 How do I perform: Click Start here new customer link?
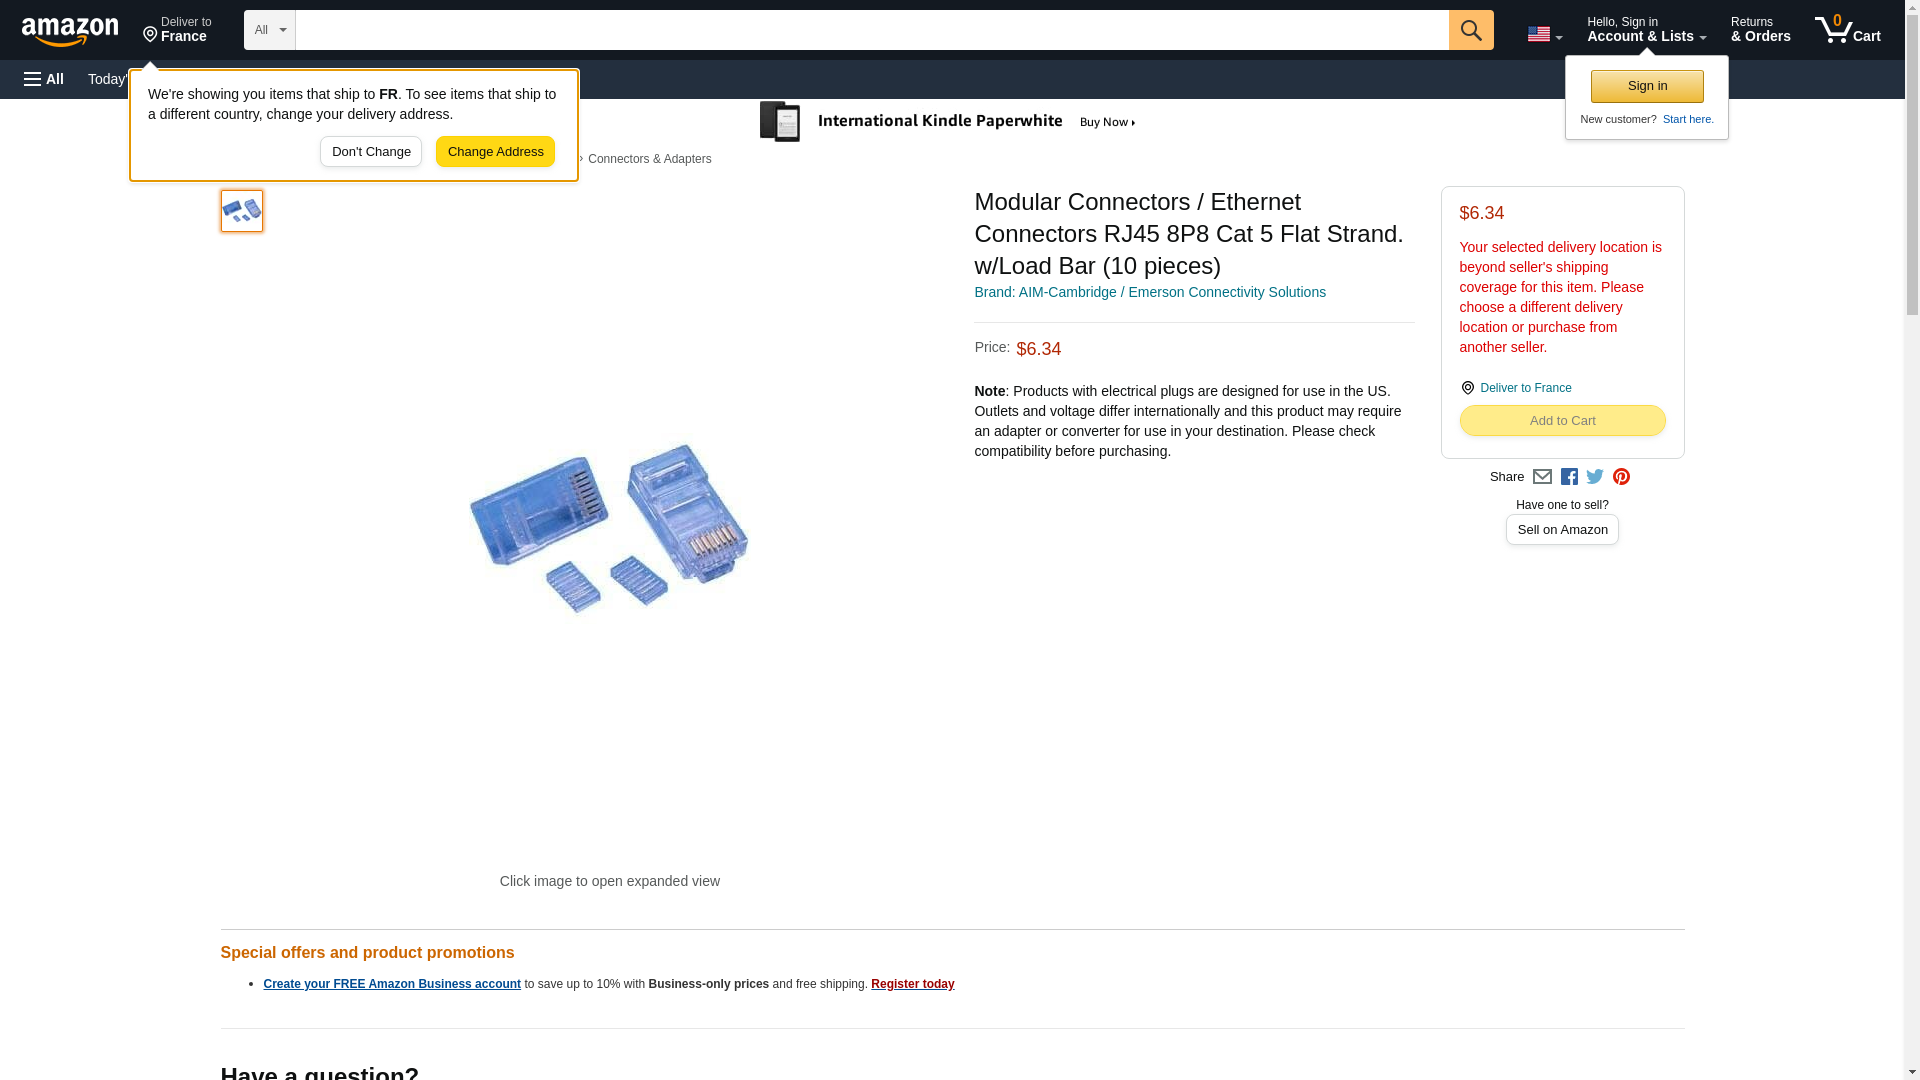coord(1688,119)
